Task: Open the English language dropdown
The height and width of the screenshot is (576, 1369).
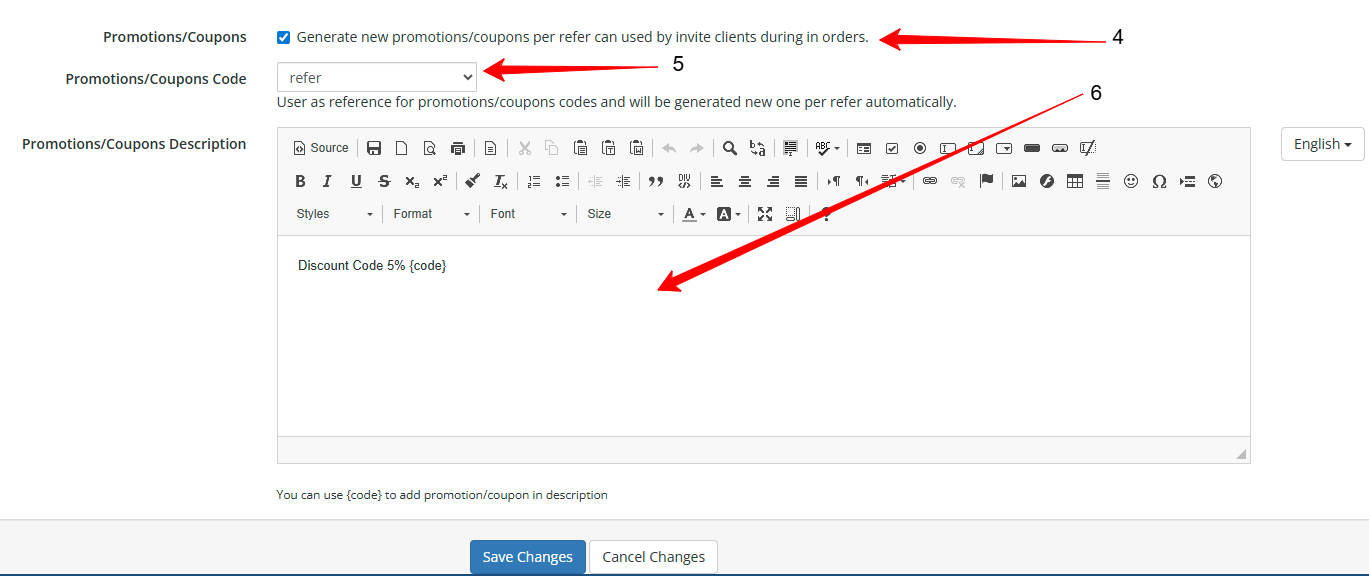Action: [1322, 144]
